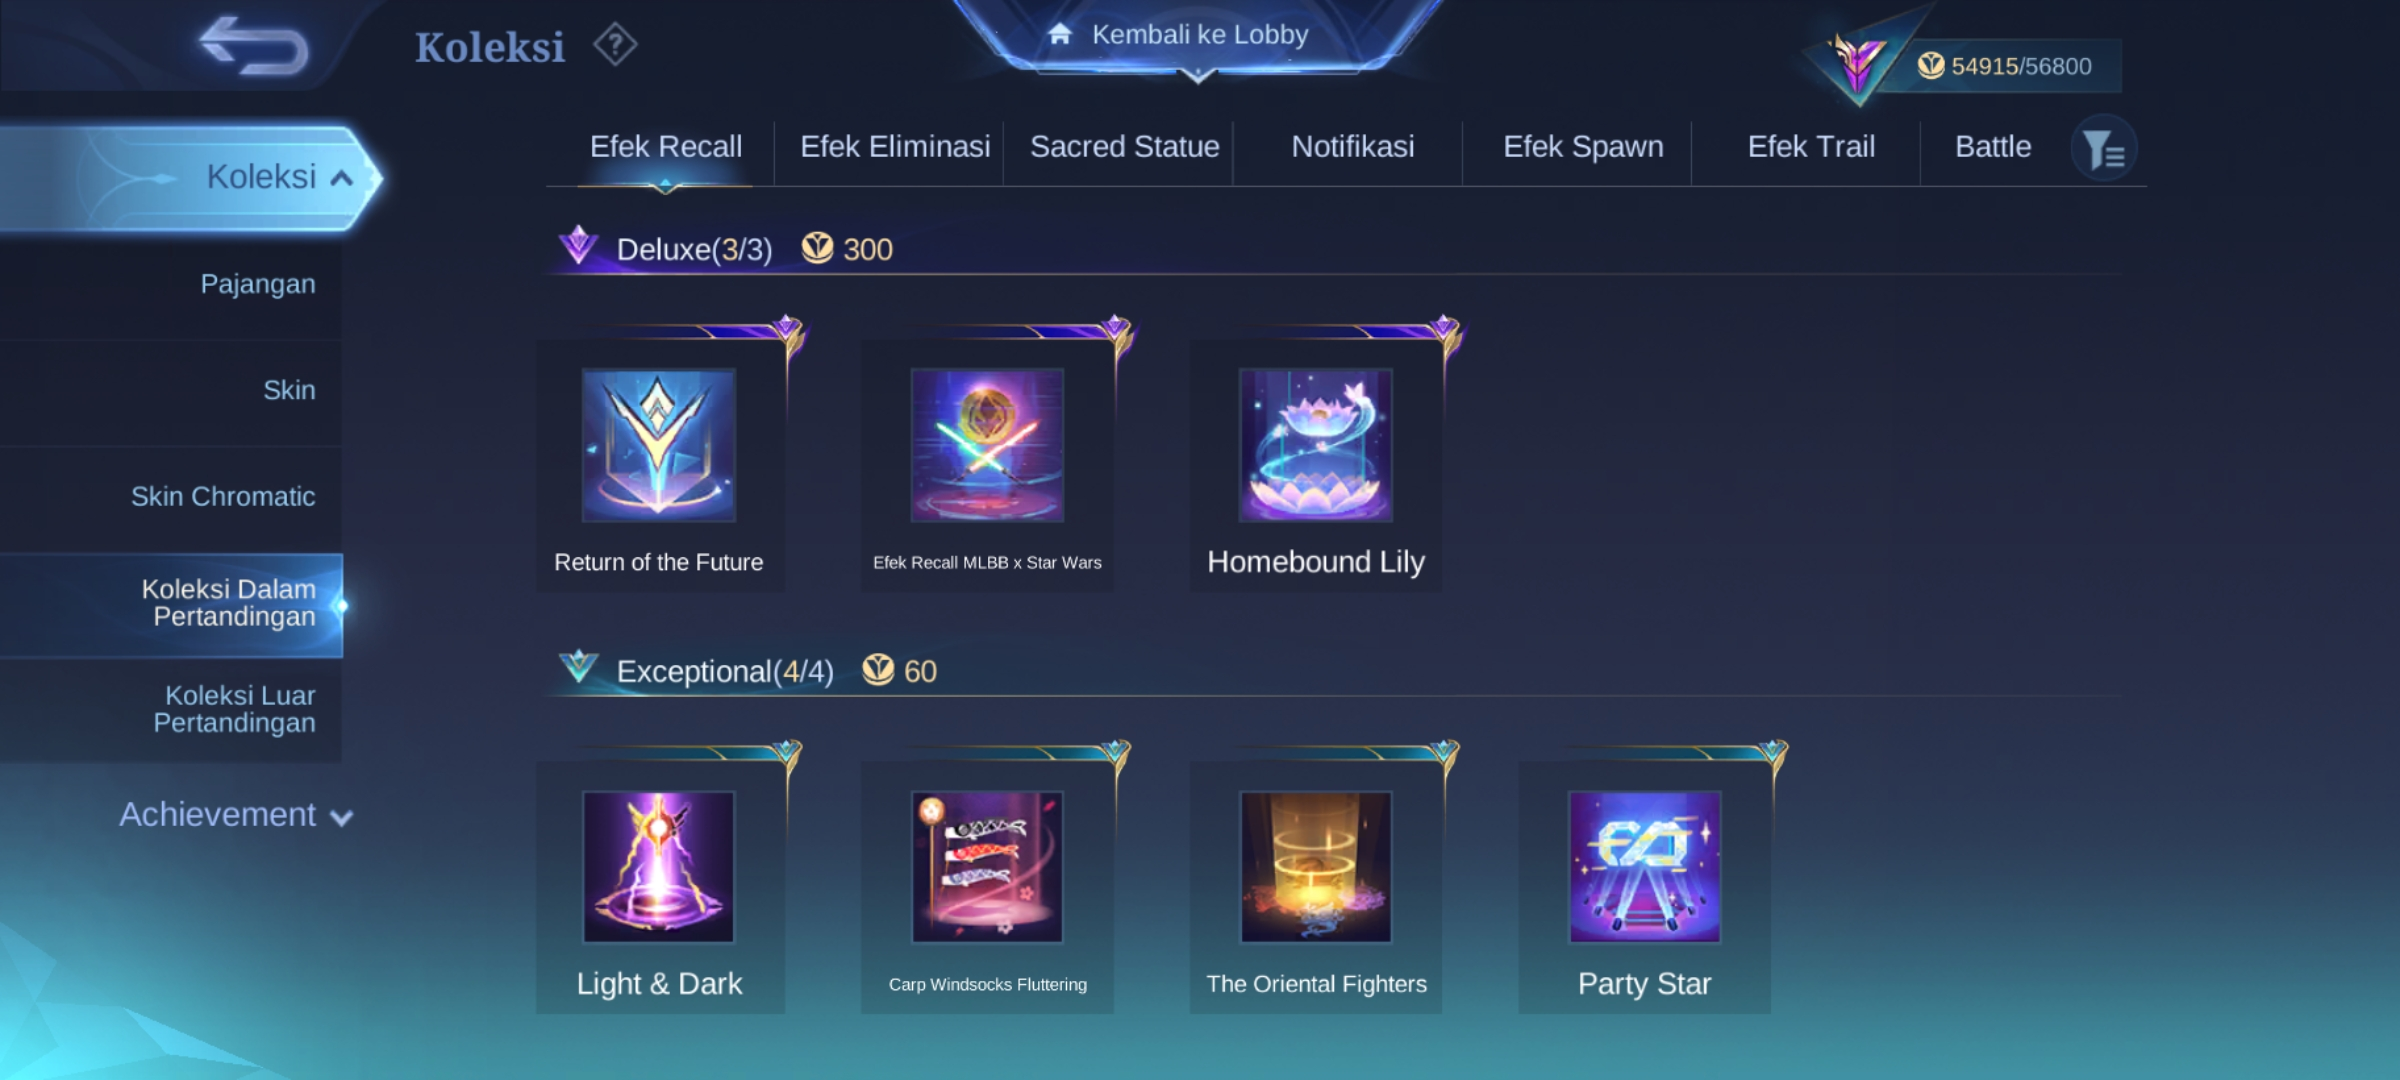
Task: Pick the Party Star recall effect
Action: click(x=1644, y=888)
